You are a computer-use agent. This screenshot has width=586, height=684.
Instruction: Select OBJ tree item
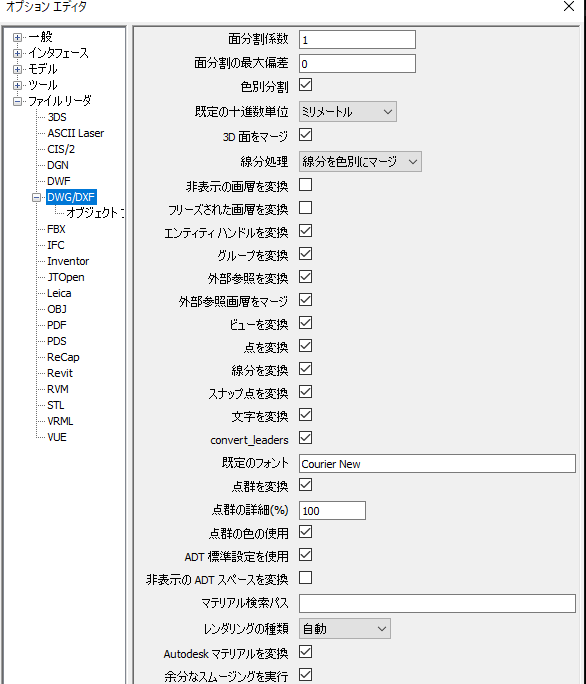point(57,309)
